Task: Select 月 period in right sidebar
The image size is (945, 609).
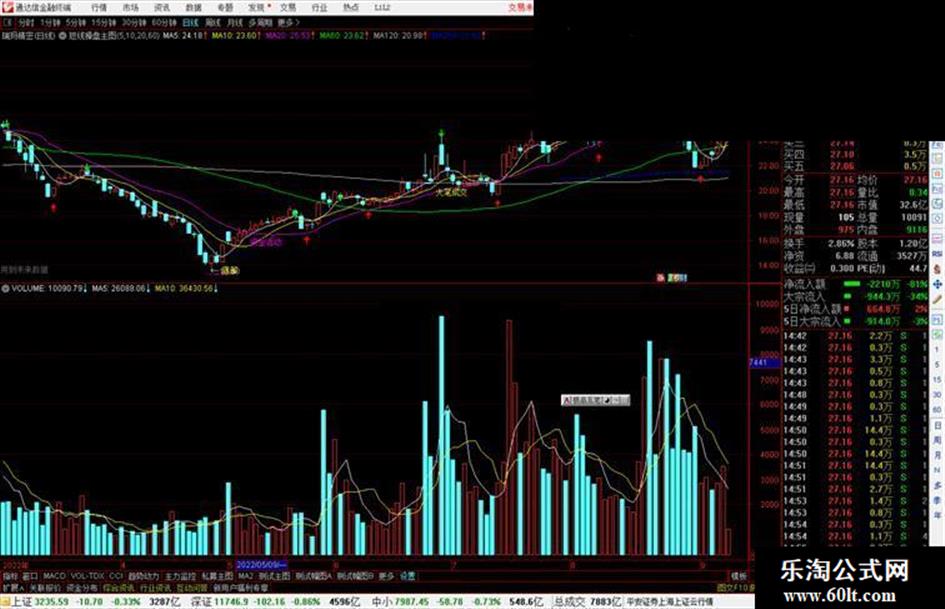Action: coord(937,455)
